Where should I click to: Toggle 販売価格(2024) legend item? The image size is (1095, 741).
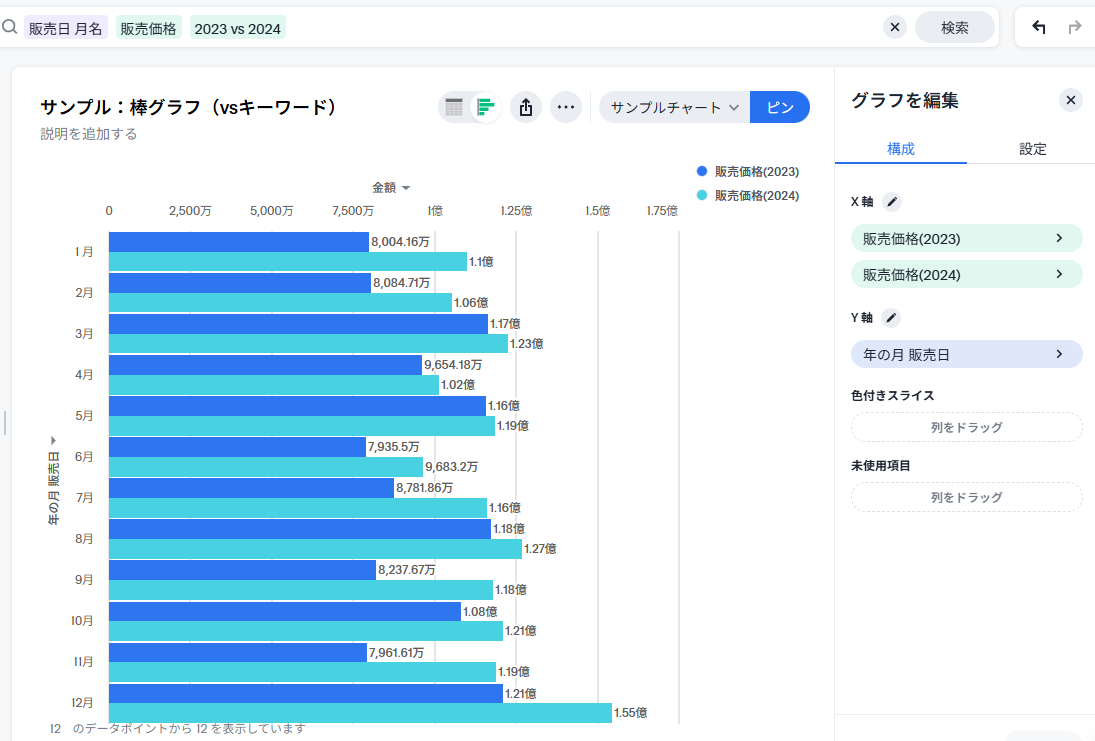coord(748,196)
